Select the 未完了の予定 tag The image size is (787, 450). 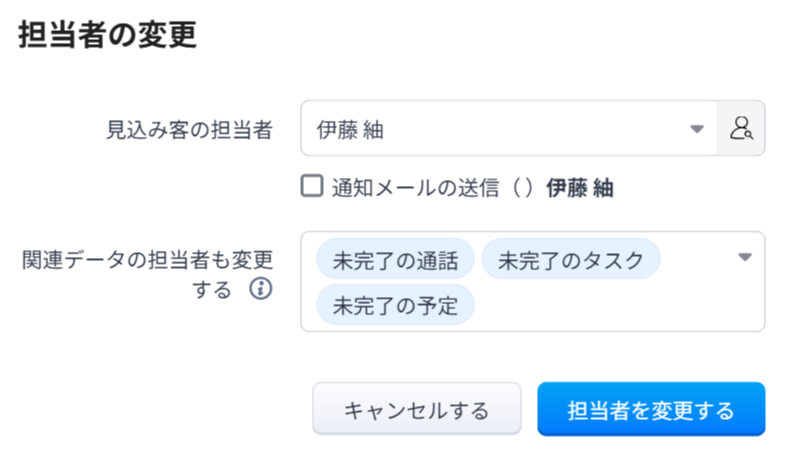(395, 305)
